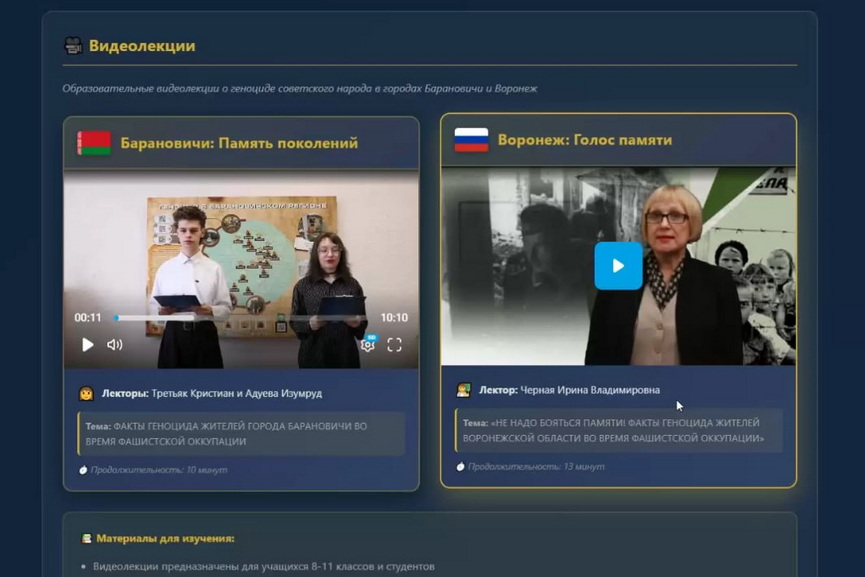Seek along the Baranovichi video progress bar
865x577 pixels.
pos(240,318)
